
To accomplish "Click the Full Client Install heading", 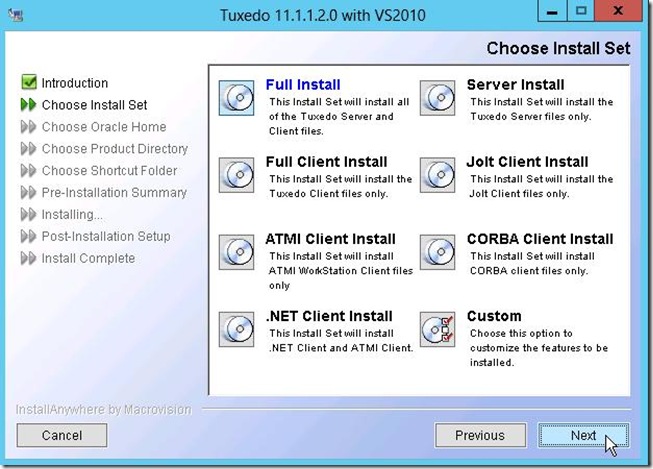I will [326, 162].
